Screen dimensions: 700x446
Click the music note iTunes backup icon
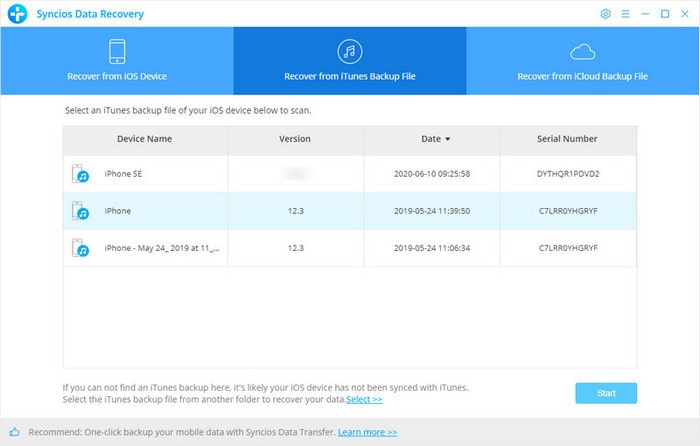[350, 51]
